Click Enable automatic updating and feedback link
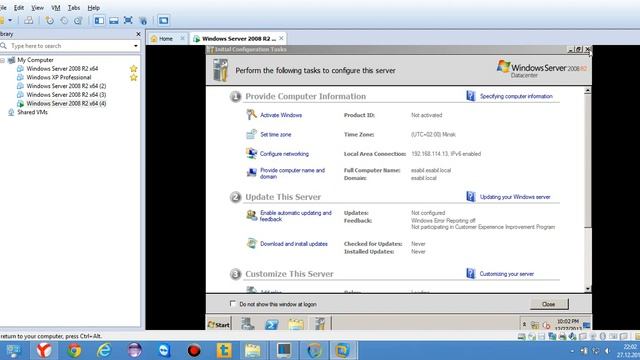Image resolution: width=640 pixels, height=360 pixels. click(296, 216)
